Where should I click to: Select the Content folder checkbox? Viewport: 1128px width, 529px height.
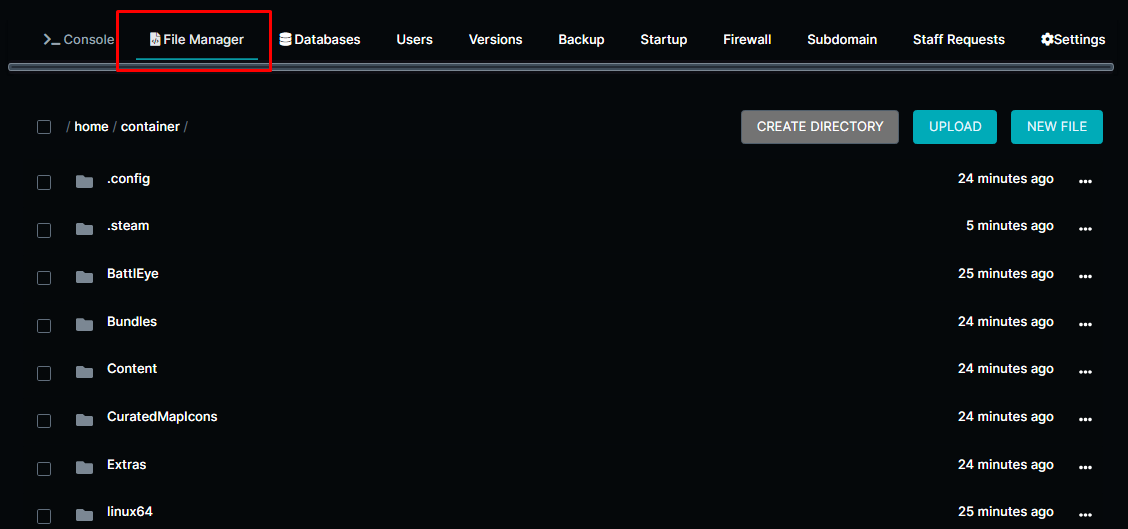[44, 373]
